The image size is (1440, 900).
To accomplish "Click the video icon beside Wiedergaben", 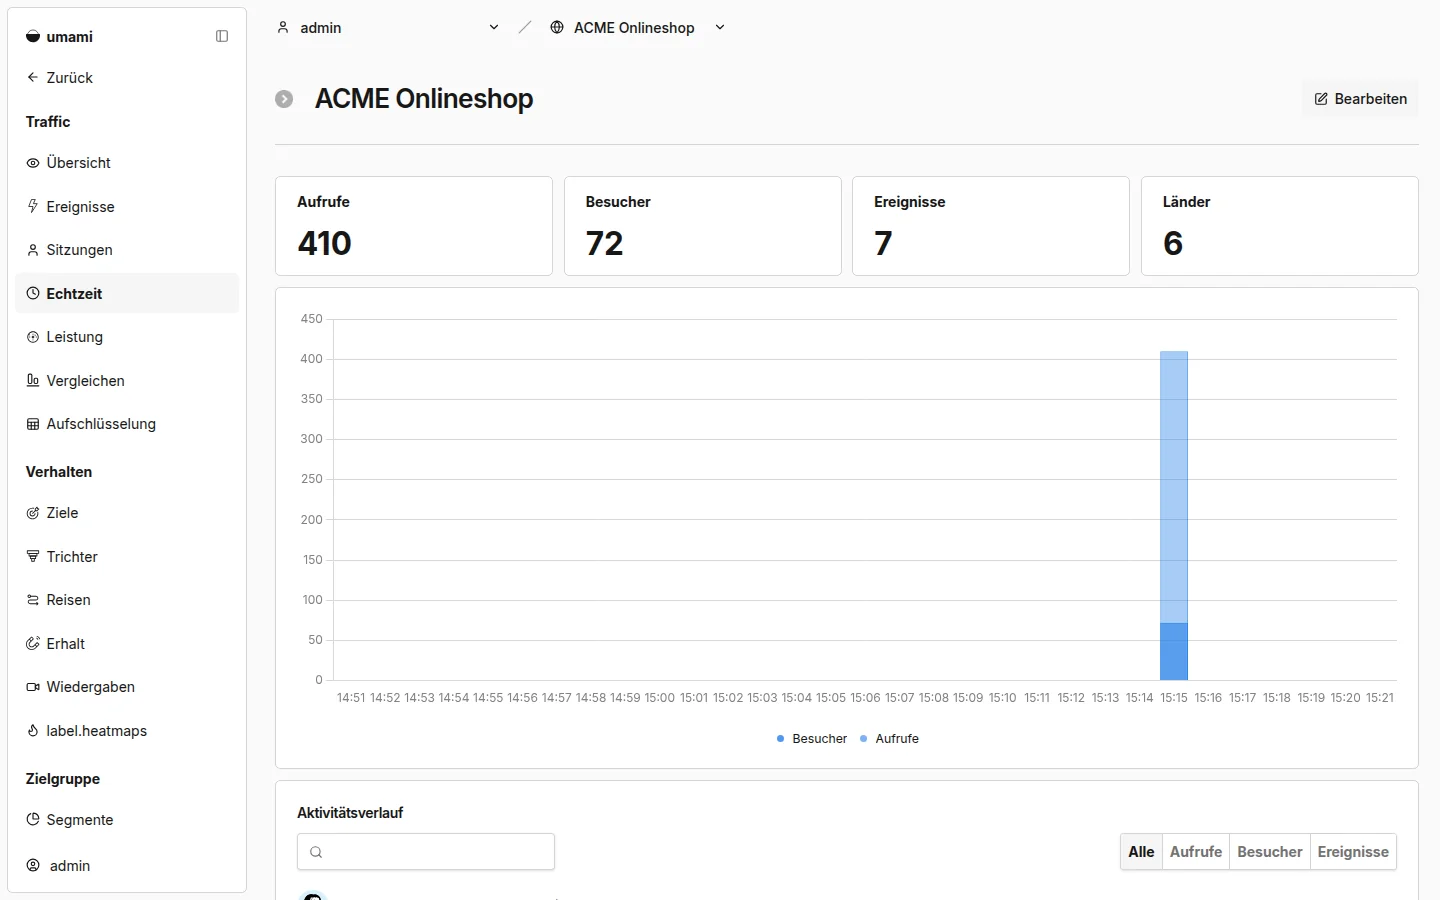I will (33, 687).
